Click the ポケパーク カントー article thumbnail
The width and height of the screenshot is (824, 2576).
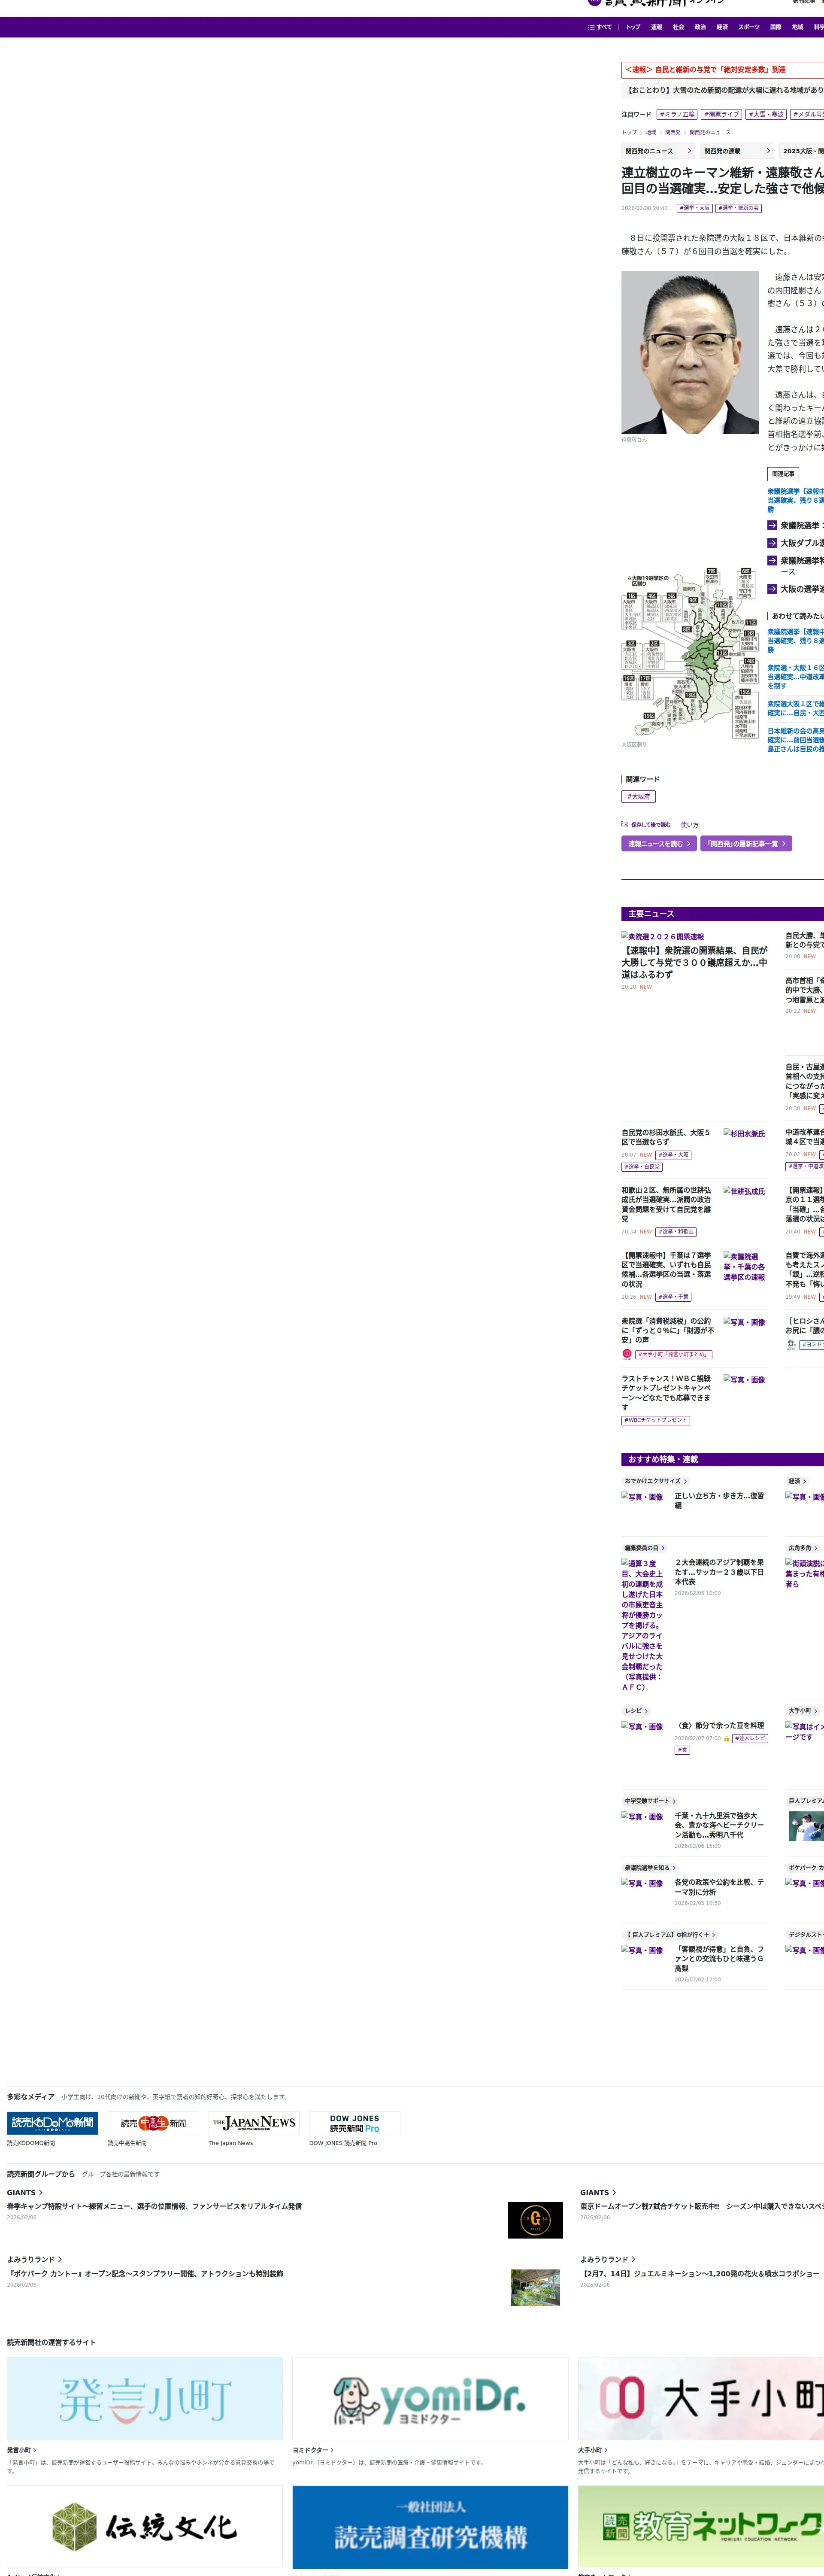coord(535,2287)
